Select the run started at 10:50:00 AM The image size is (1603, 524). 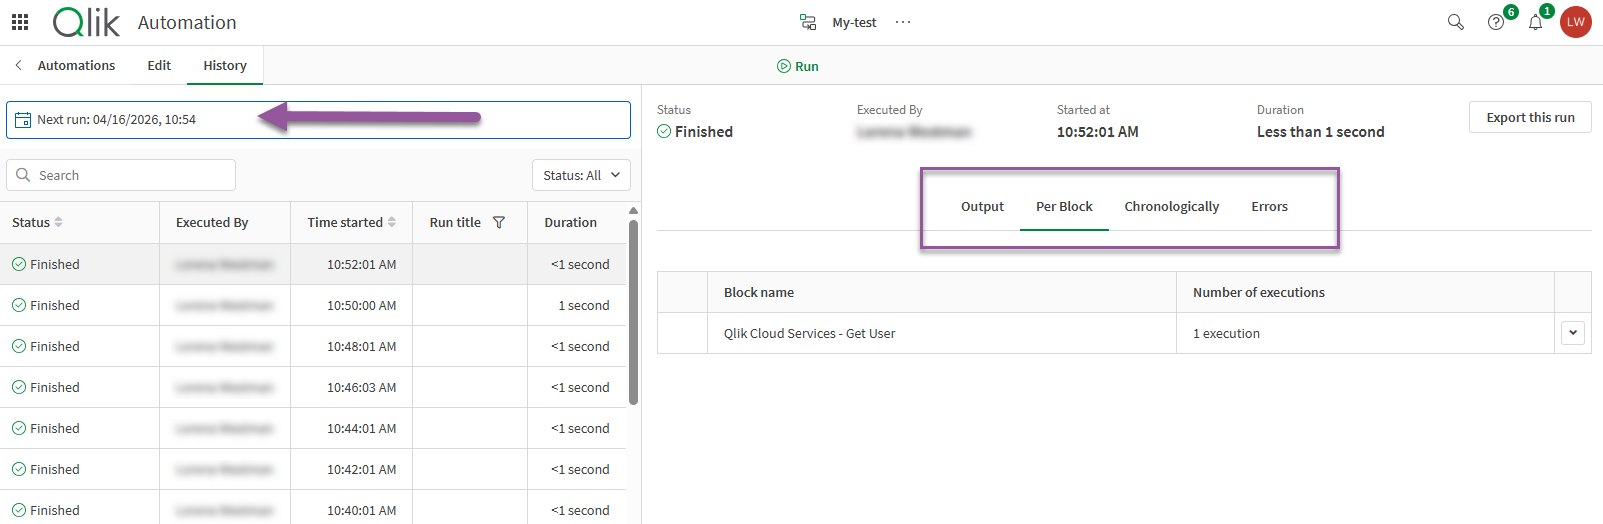(313, 305)
